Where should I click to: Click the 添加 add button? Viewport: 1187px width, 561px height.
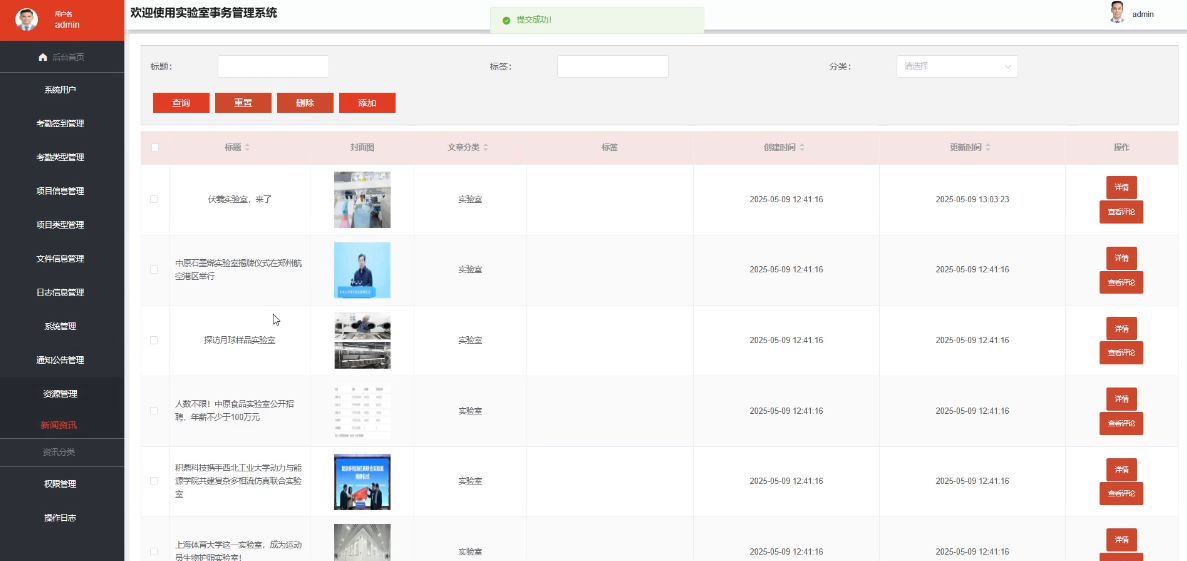(x=367, y=103)
